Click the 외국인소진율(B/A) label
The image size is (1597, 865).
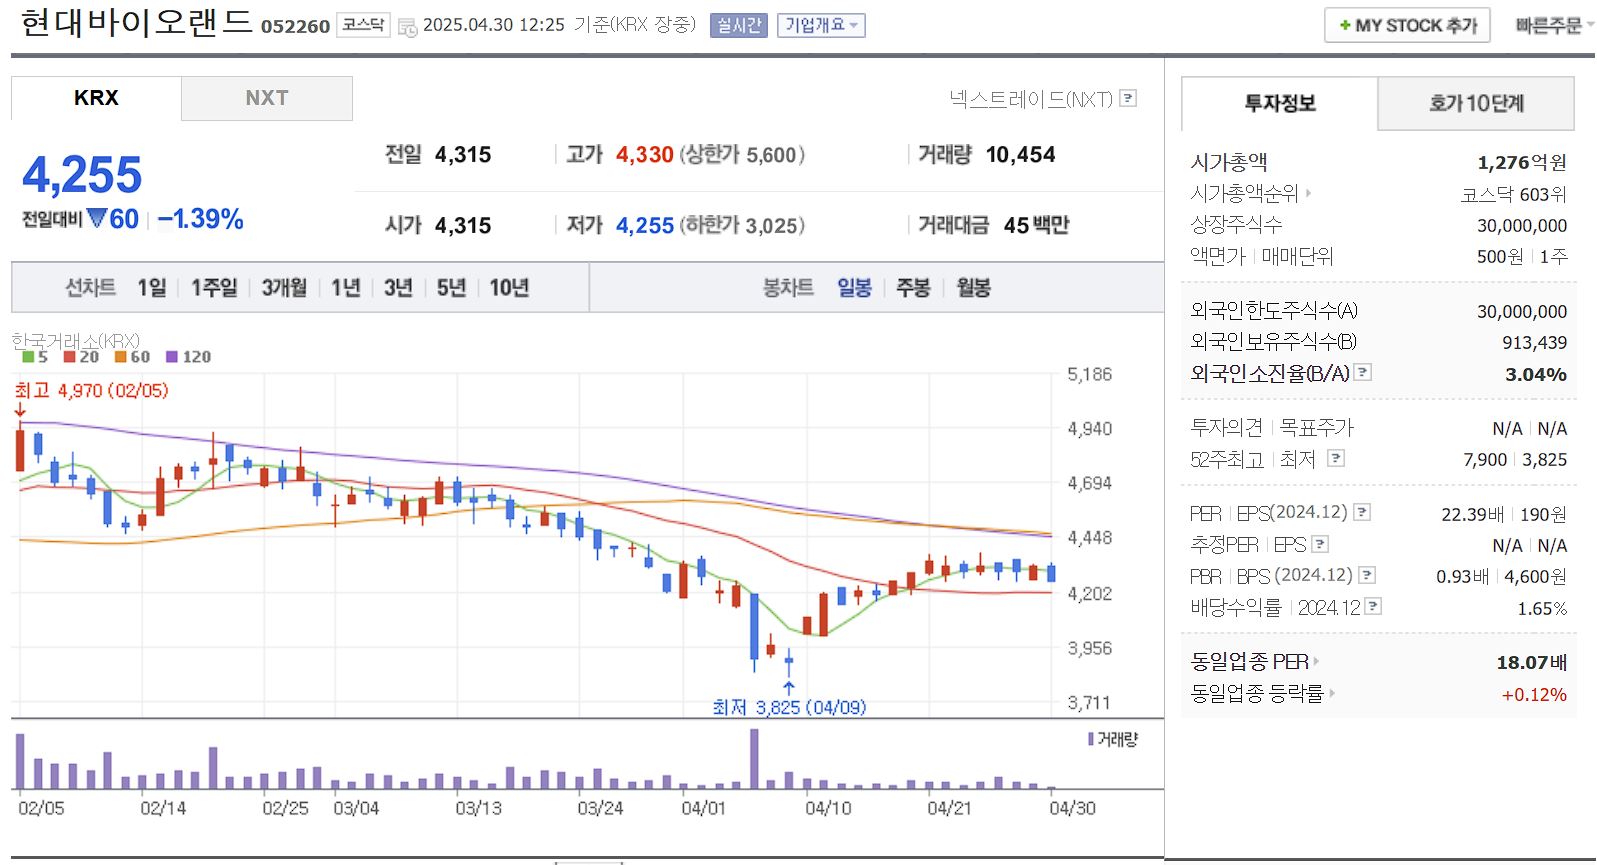1270,372
